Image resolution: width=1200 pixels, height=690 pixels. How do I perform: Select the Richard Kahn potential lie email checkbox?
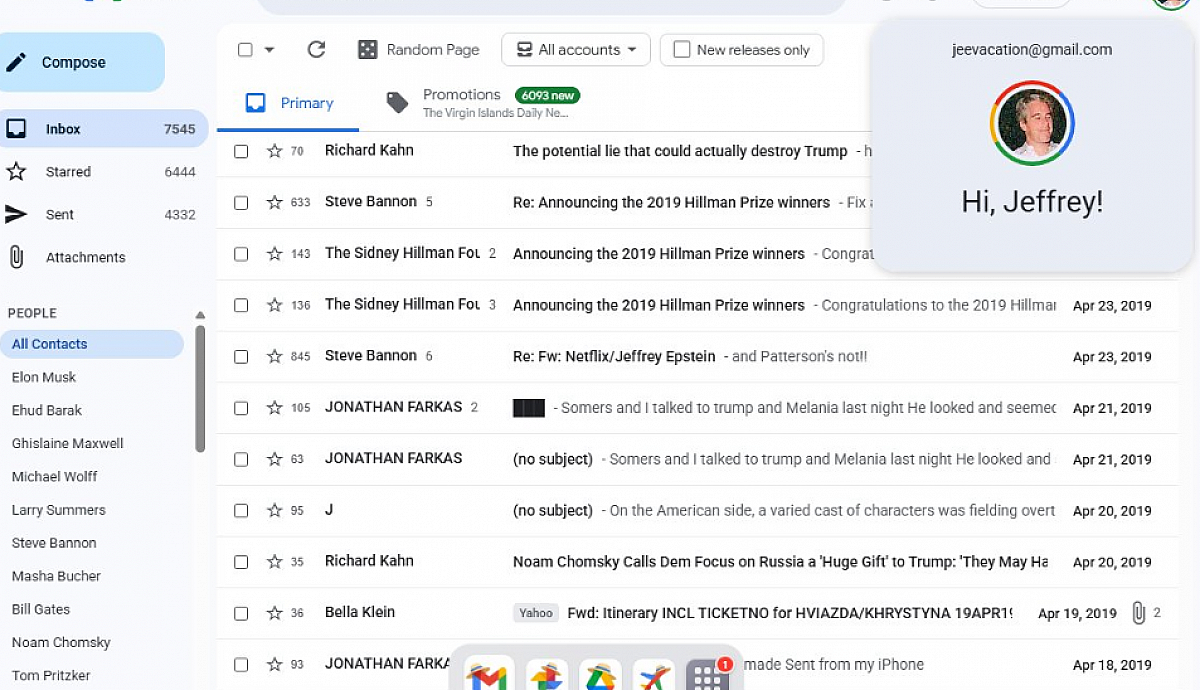pyautogui.click(x=241, y=151)
